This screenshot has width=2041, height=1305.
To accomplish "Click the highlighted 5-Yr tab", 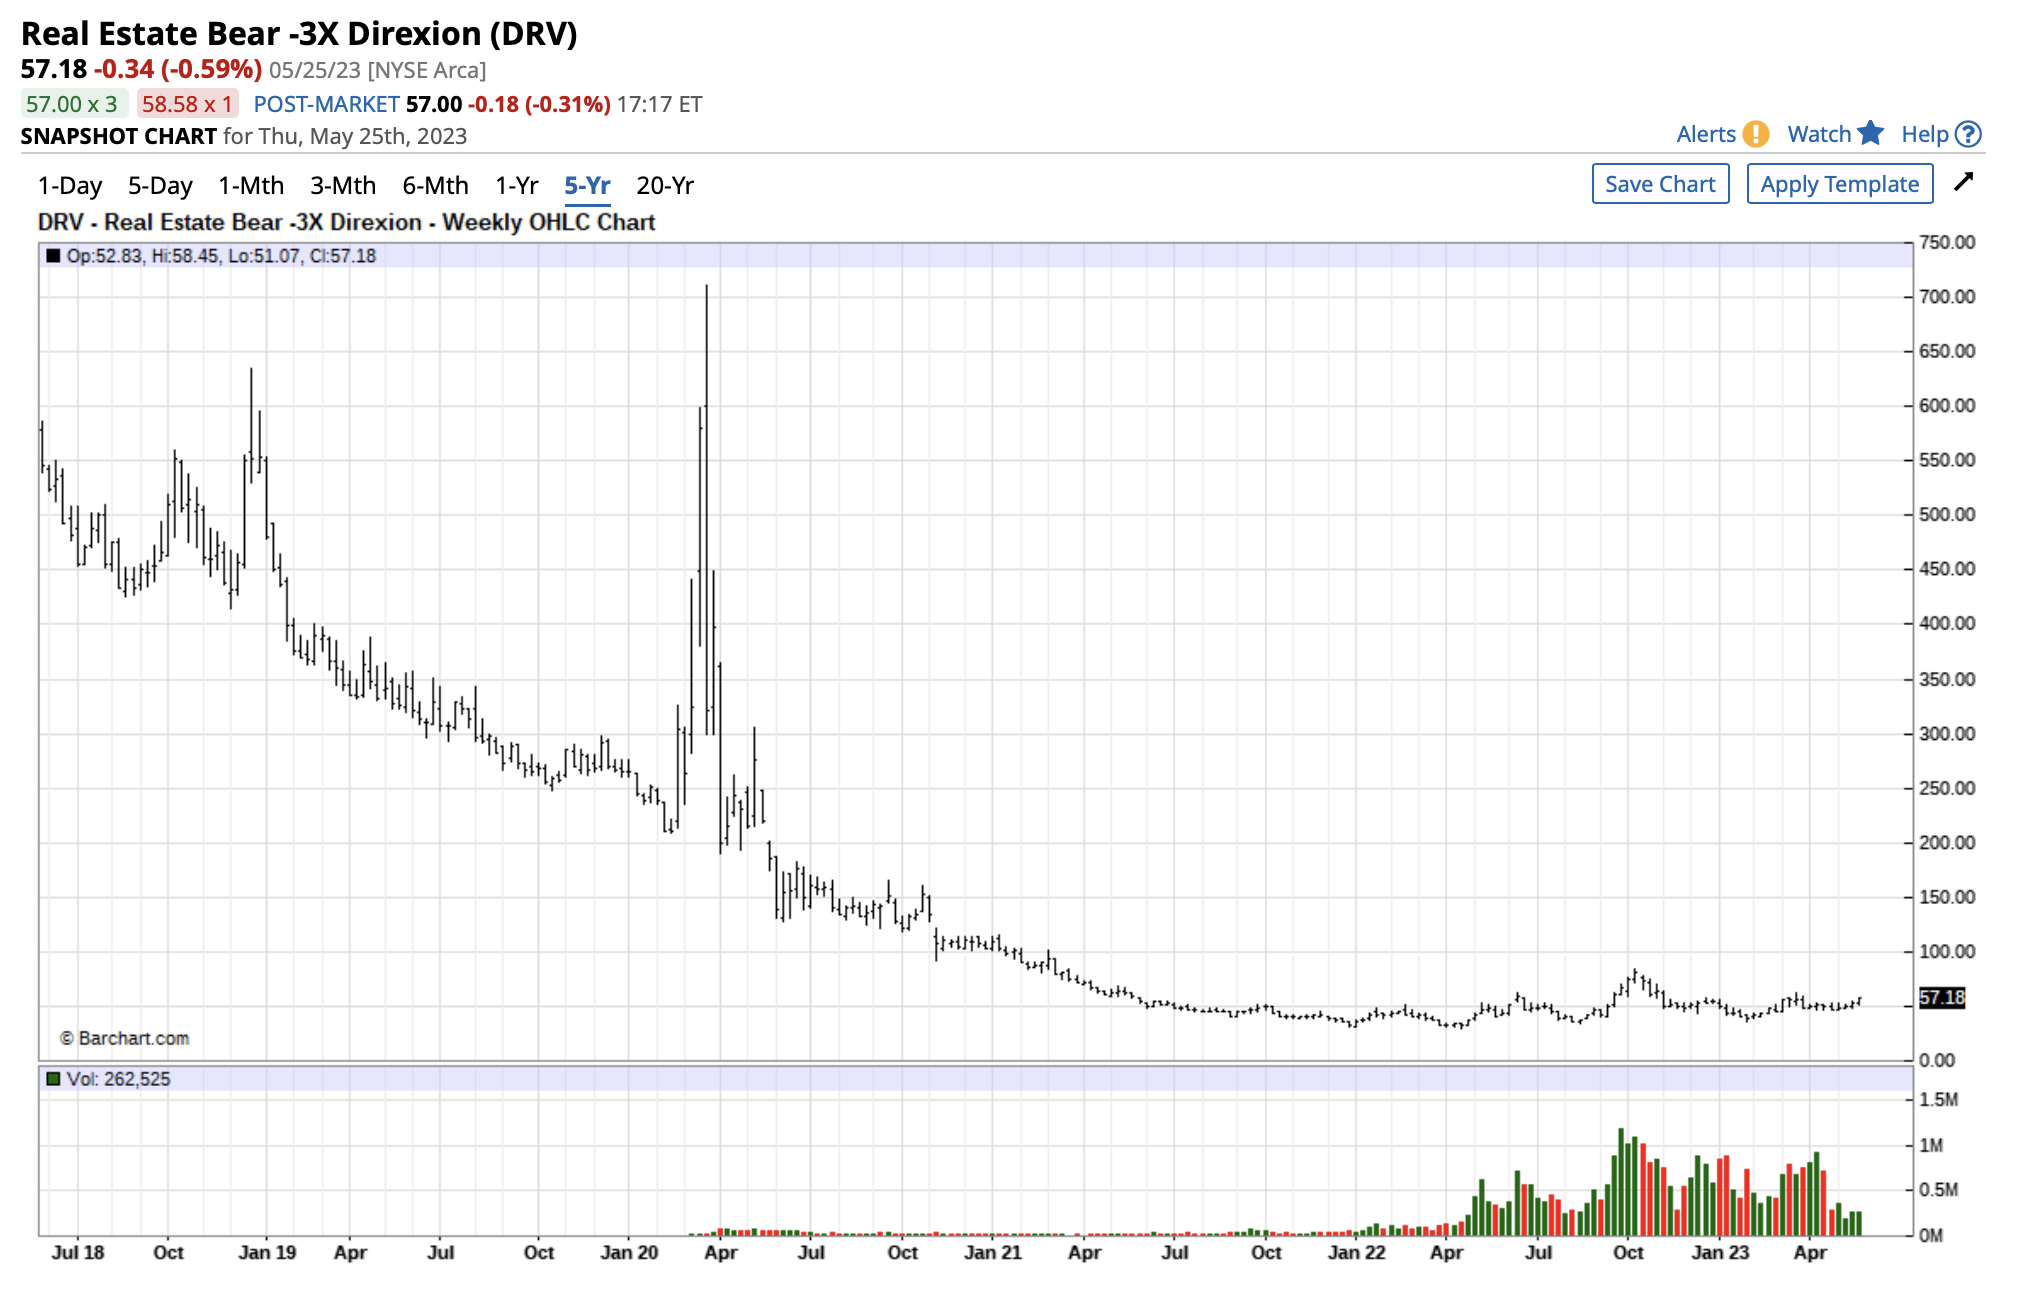I will [588, 185].
